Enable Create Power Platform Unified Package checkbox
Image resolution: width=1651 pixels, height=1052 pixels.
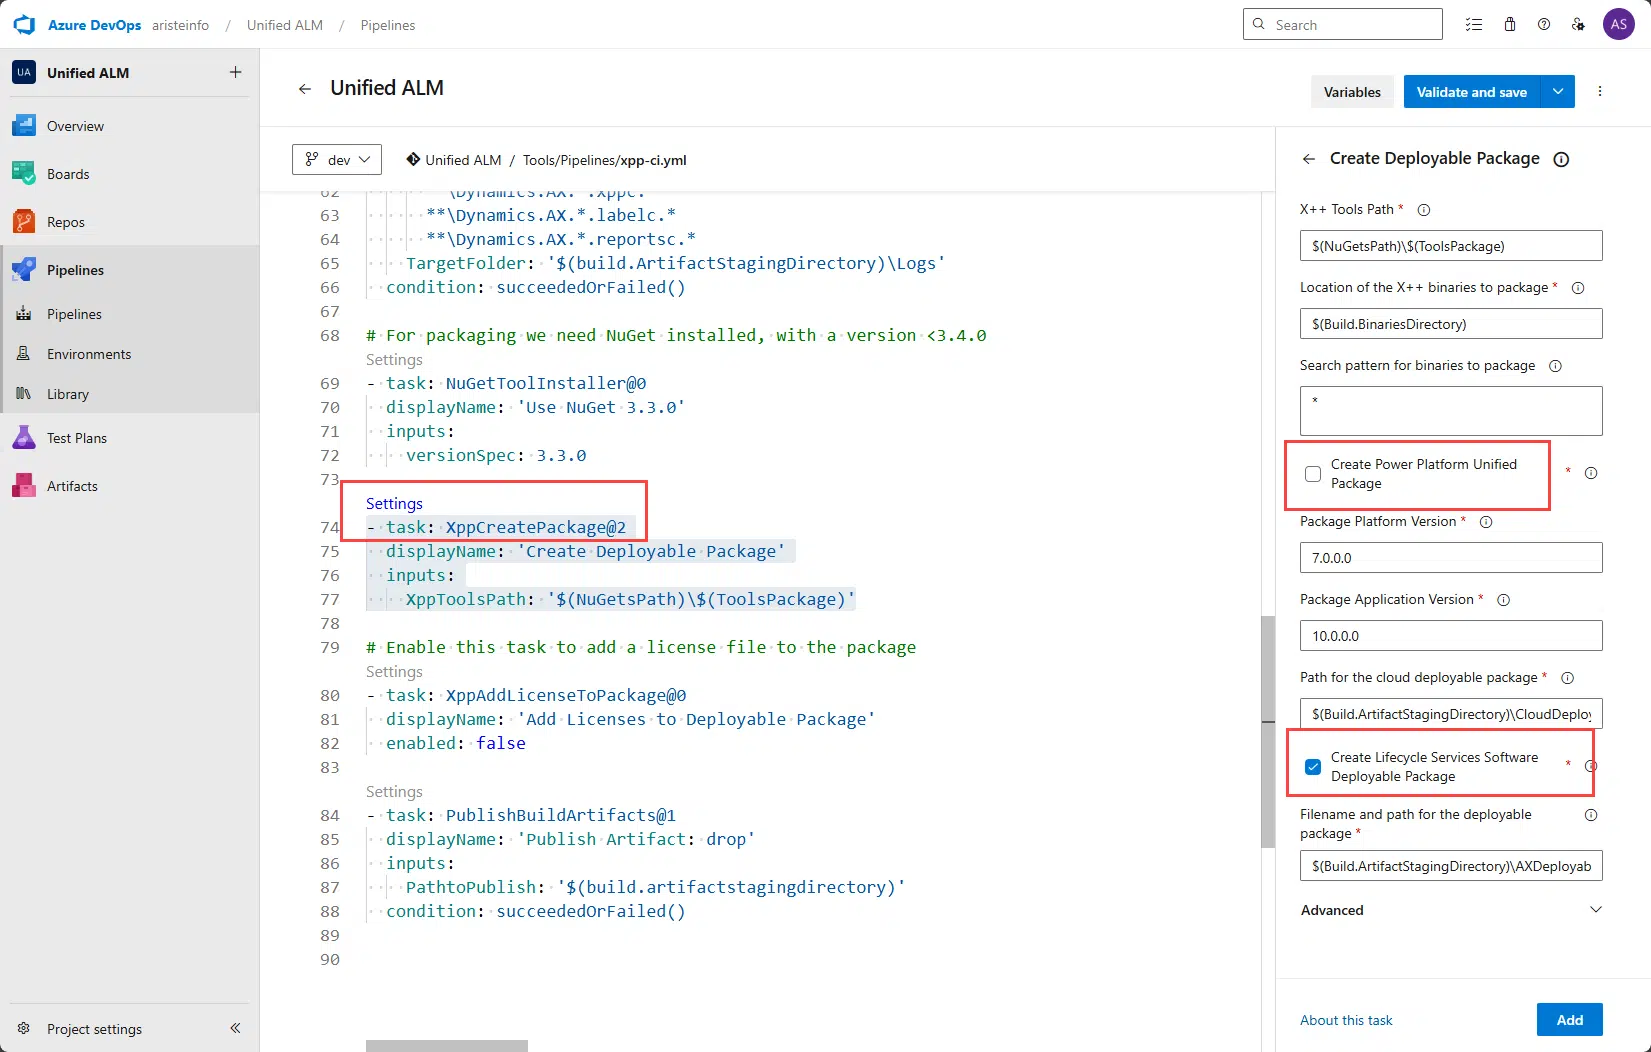click(1313, 474)
